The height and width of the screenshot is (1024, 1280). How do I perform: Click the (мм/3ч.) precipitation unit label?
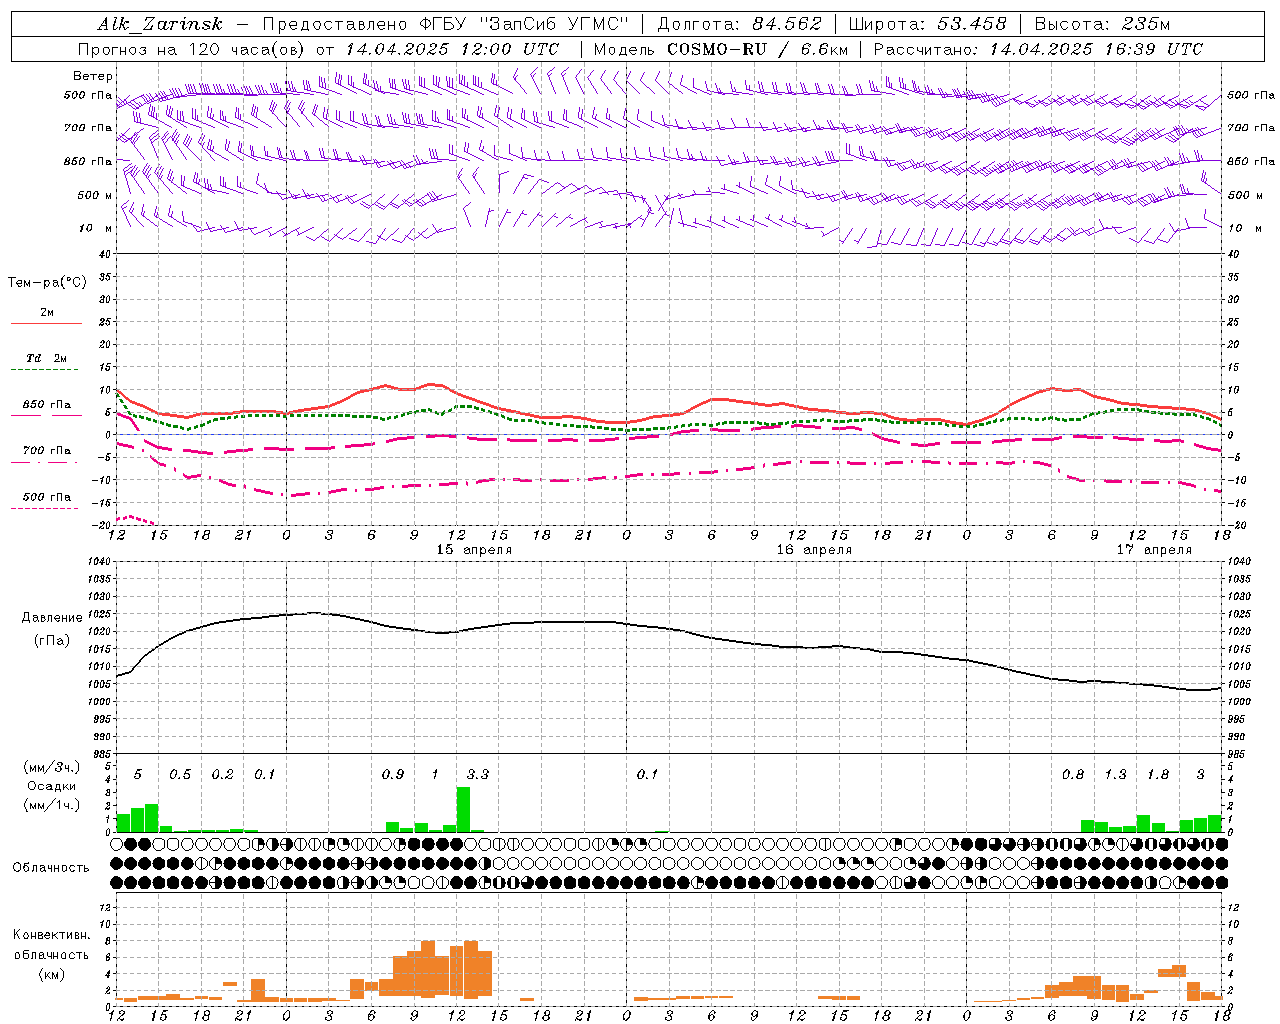pyautogui.click(x=52, y=767)
